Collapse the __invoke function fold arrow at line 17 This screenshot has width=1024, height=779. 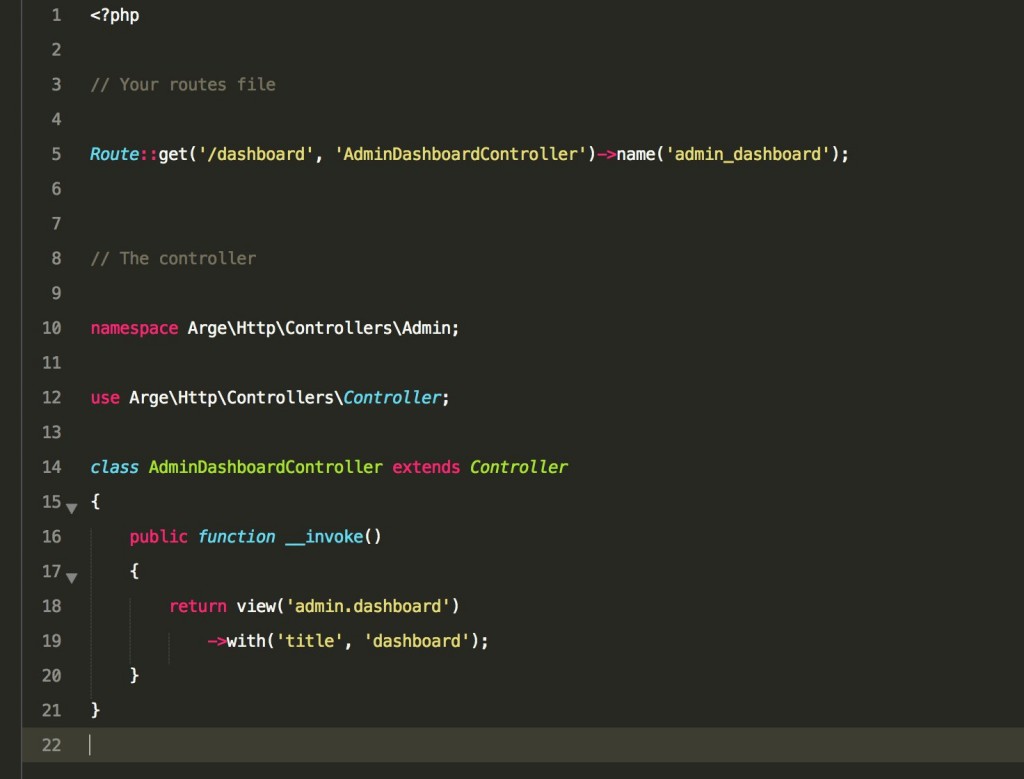point(72,577)
